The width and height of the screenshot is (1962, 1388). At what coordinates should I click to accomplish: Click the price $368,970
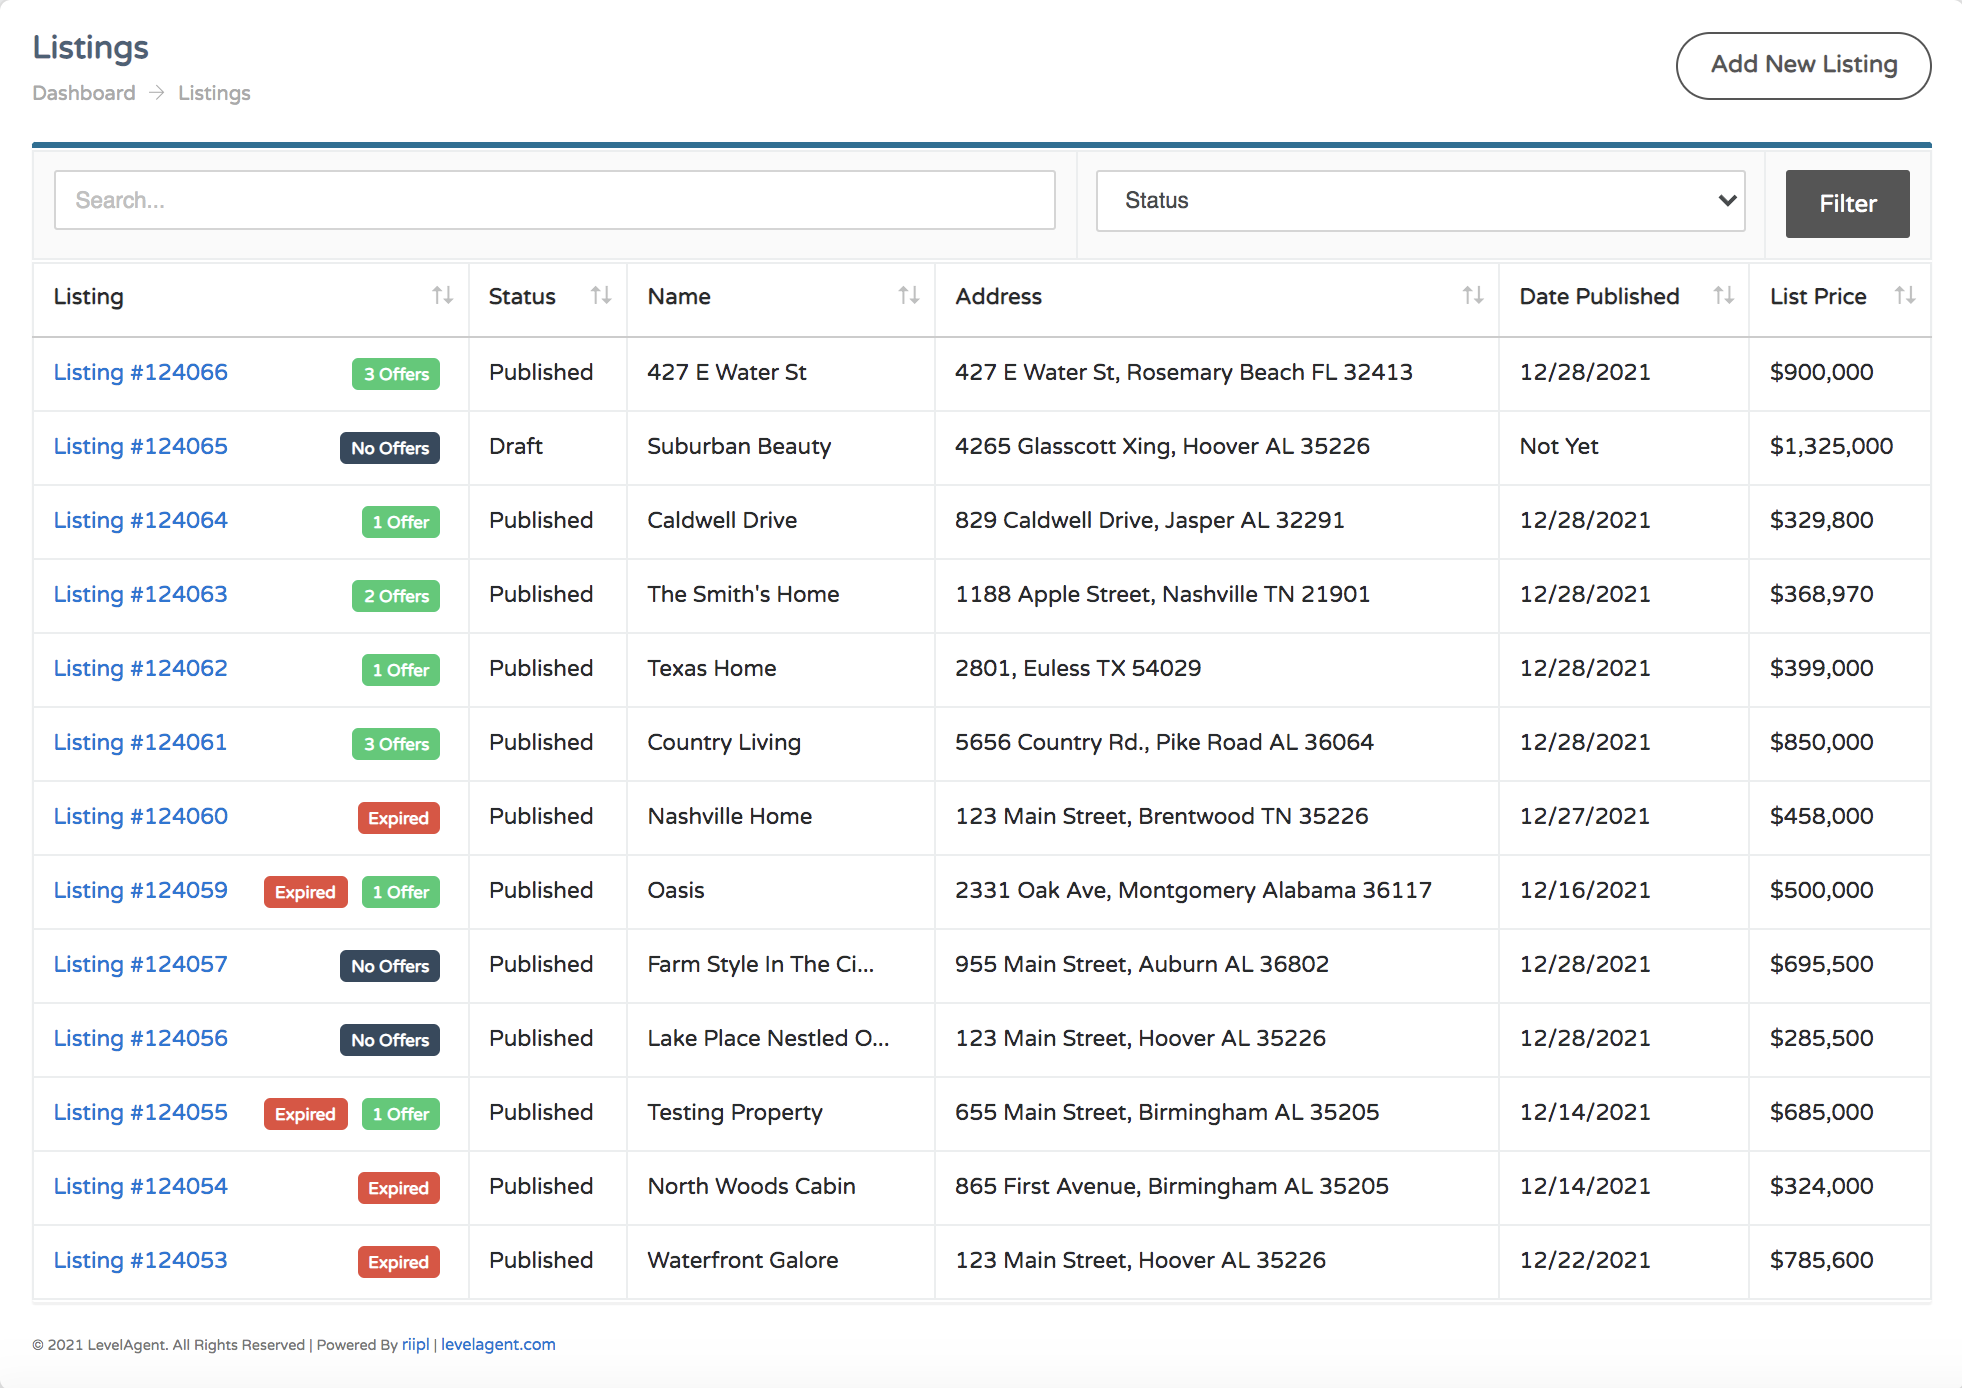[1821, 594]
